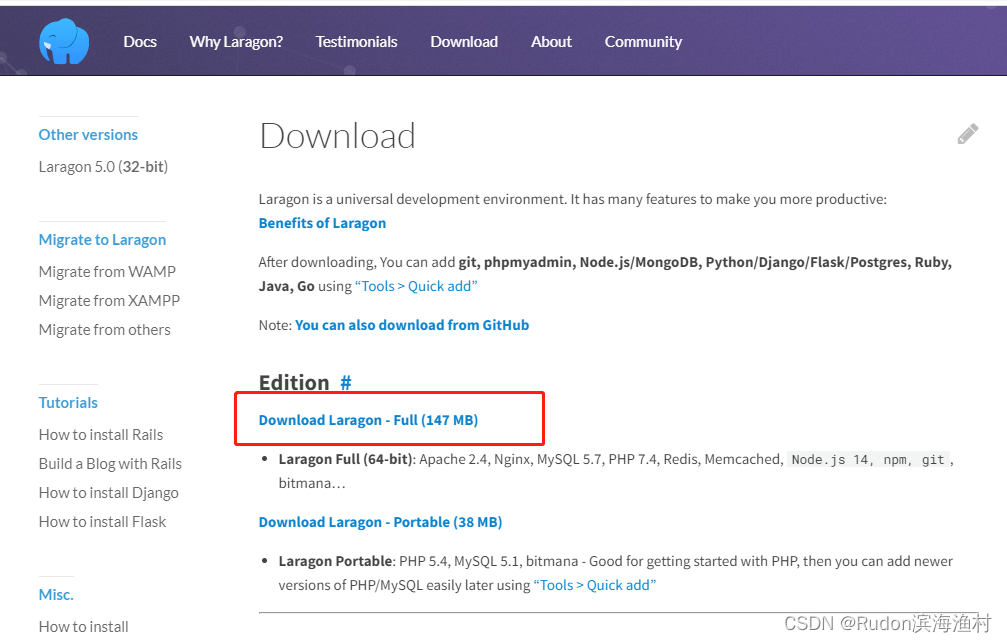Click the # anchor next to Edition
The image size is (1007, 643).
click(346, 383)
